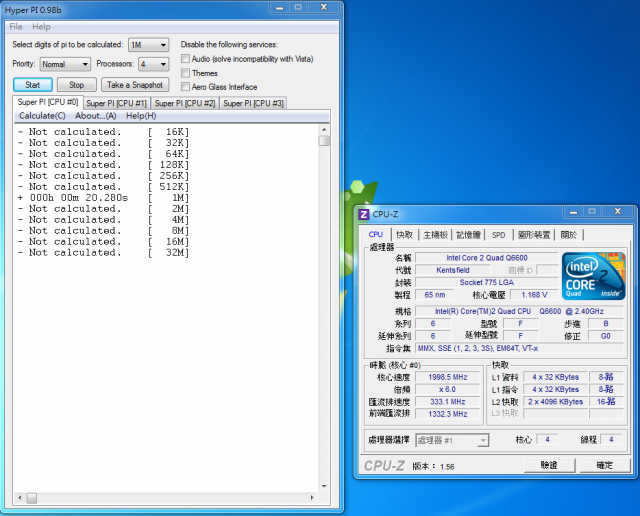Click the '1.168 V' core voltage value
The image size is (640, 516).
[534, 295]
